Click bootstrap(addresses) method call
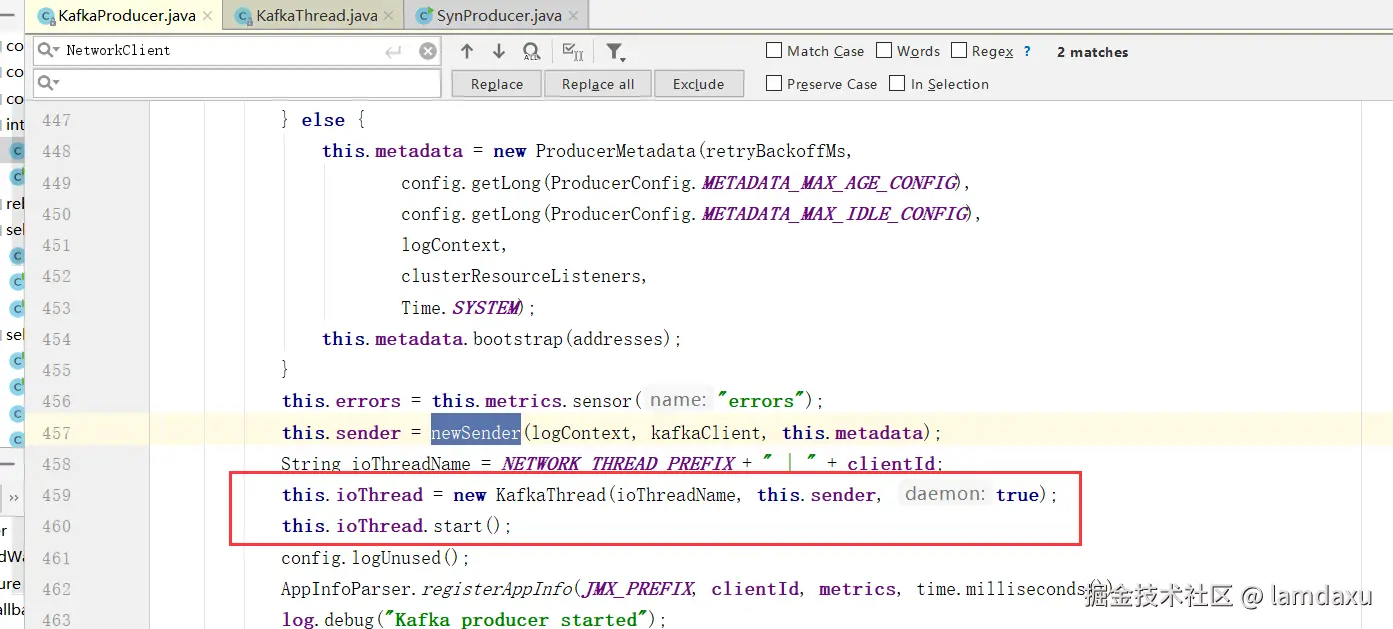1393x629 pixels. (x=571, y=339)
